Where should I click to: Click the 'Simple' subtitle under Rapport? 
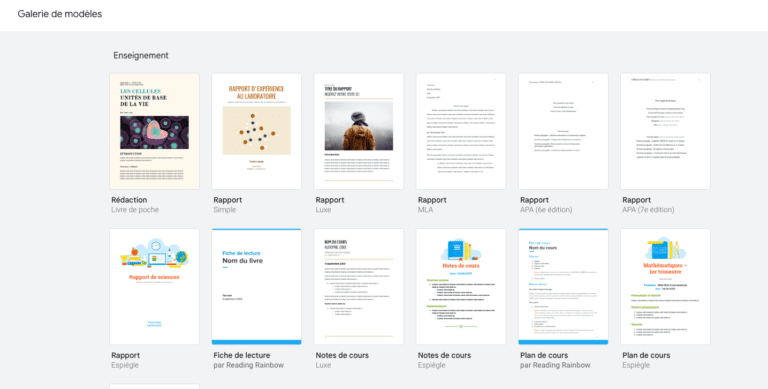225,210
